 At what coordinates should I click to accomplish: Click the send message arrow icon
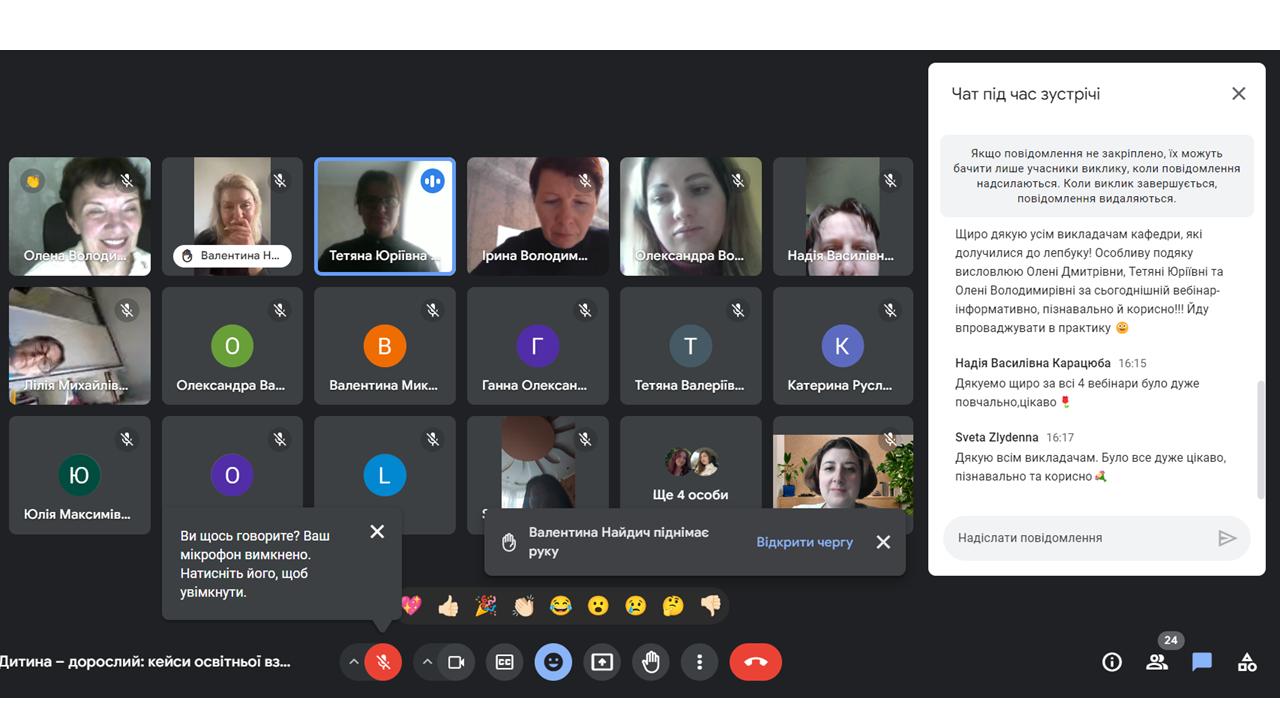[x=1227, y=538]
